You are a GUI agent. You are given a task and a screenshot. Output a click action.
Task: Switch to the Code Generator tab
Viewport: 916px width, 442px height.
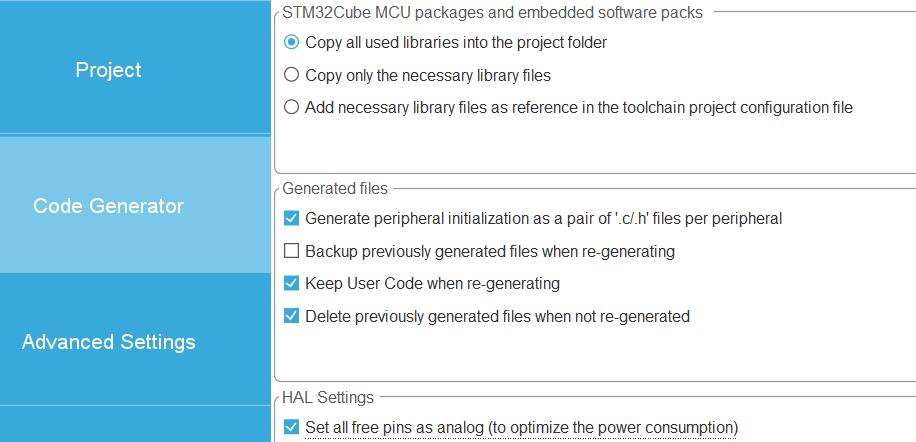click(109, 206)
